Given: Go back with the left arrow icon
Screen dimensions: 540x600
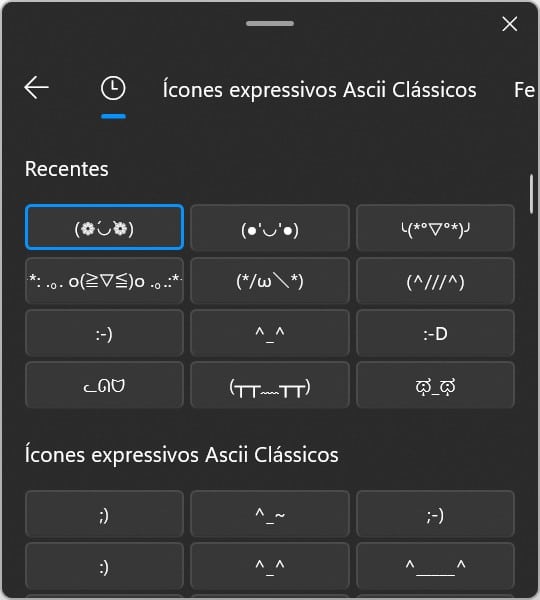Looking at the screenshot, I should pyautogui.click(x=36, y=88).
